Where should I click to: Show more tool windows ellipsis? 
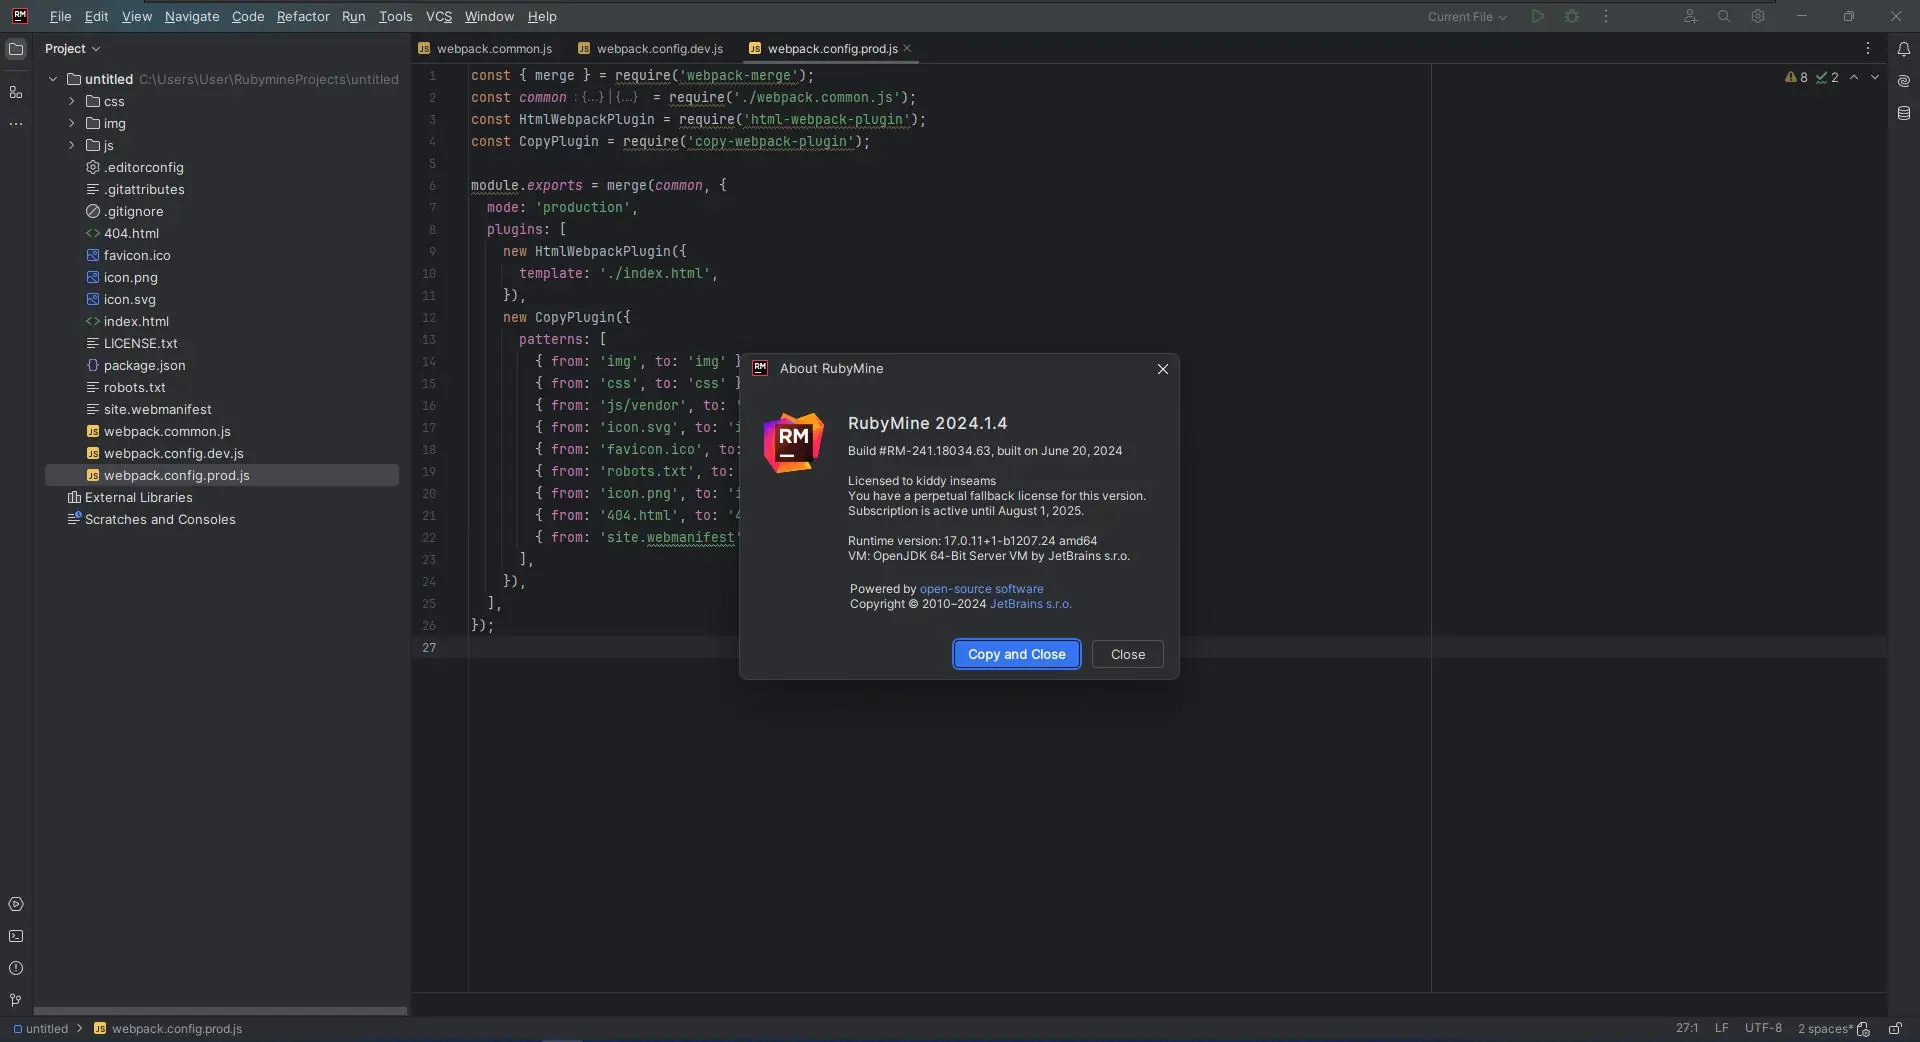[x=16, y=124]
